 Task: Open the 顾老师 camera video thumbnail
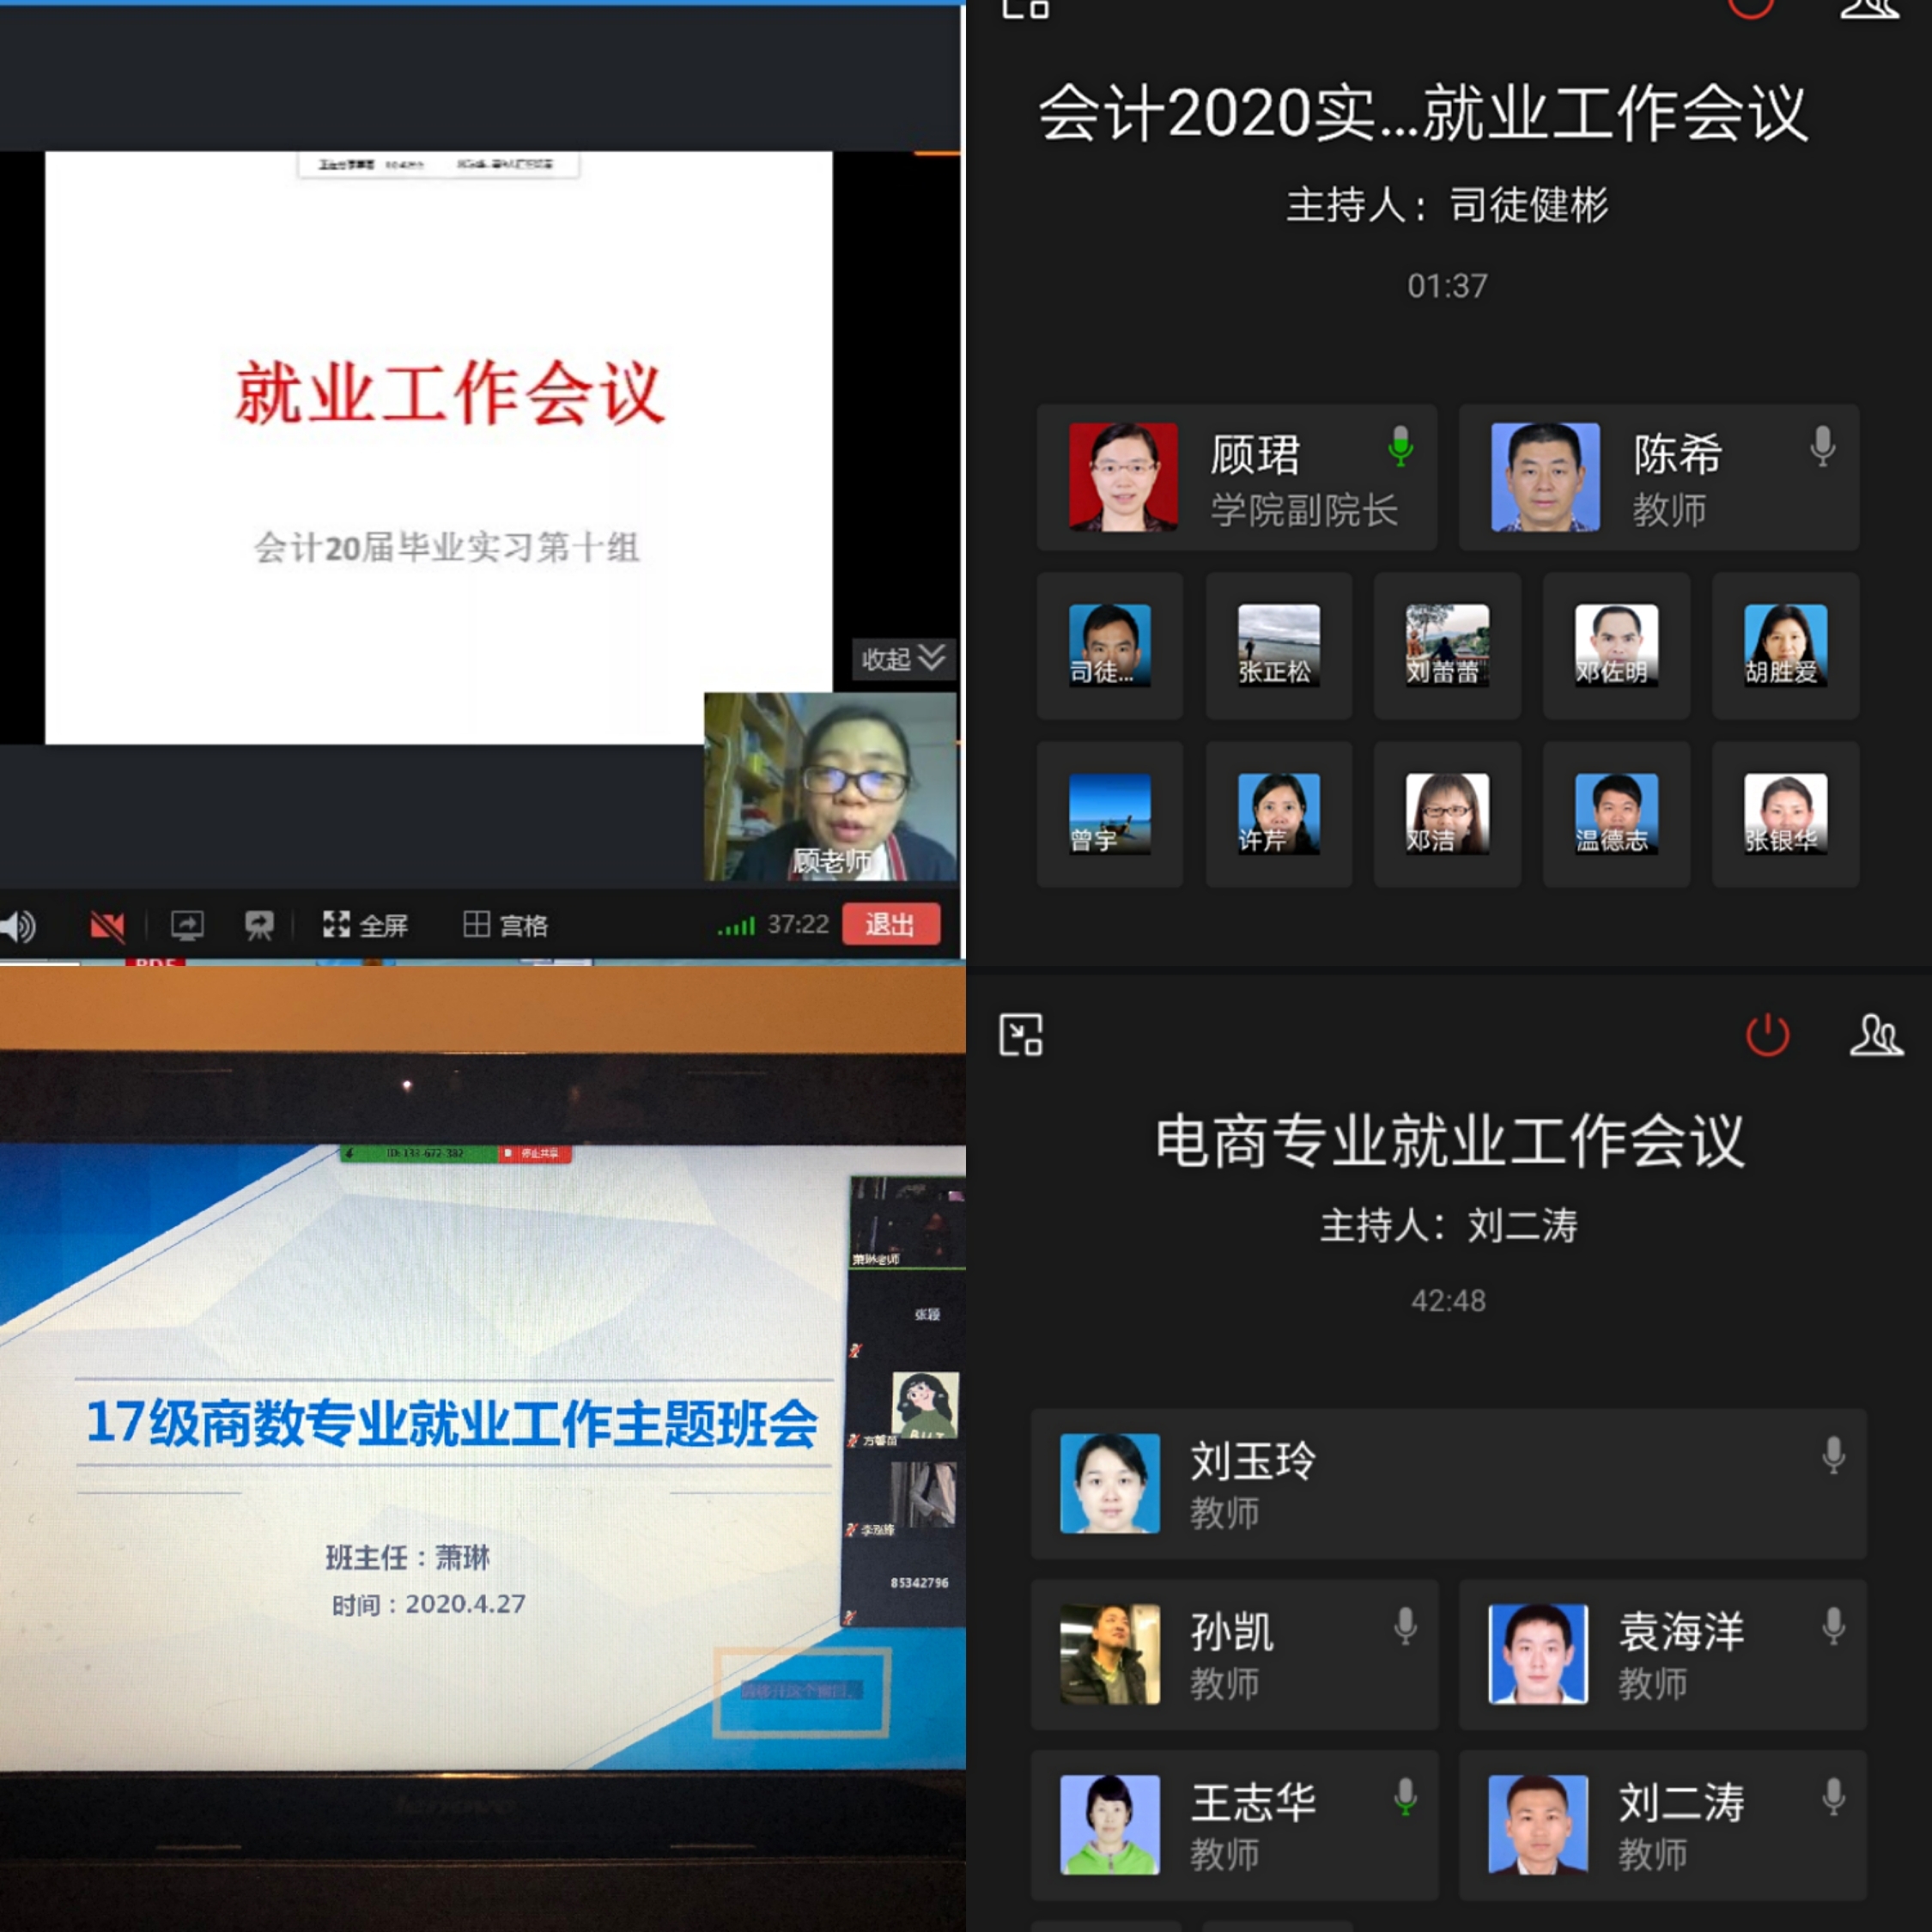coord(830,787)
